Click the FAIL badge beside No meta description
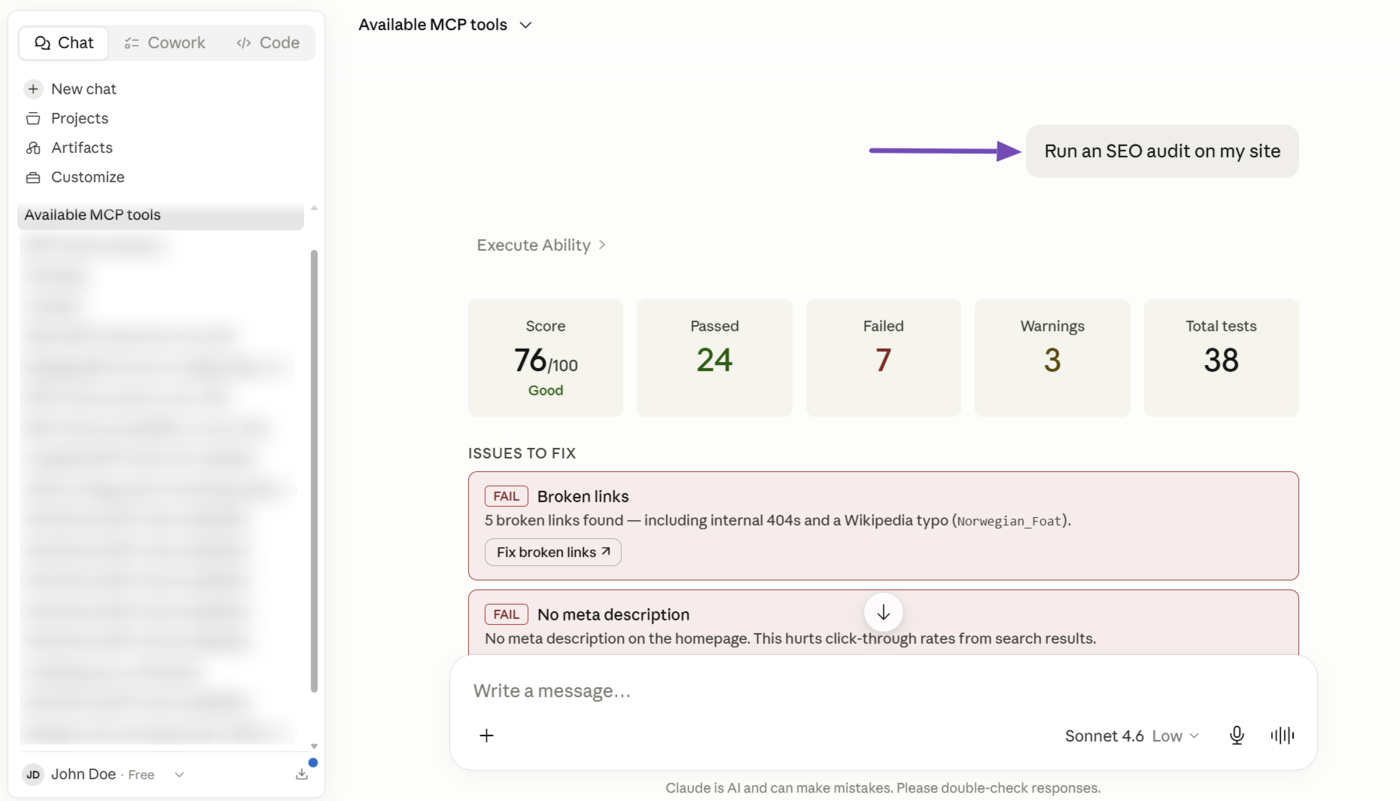 click(506, 615)
